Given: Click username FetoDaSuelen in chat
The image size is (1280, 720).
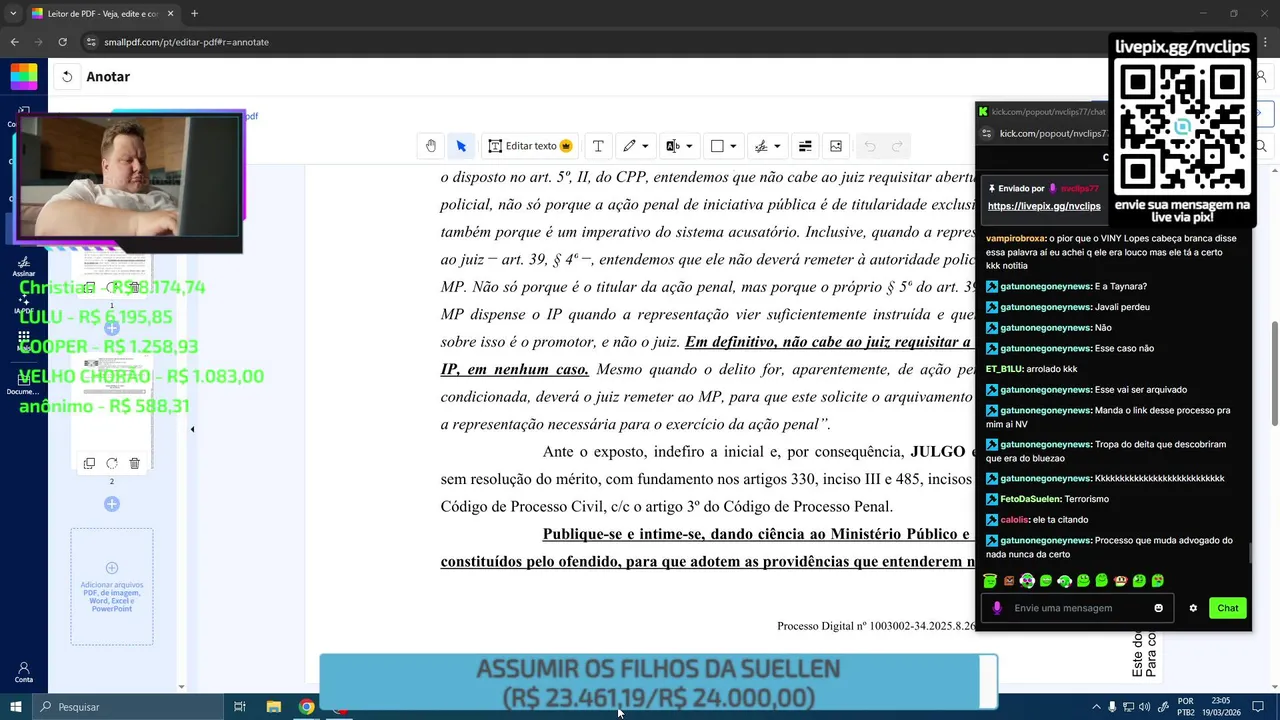Looking at the screenshot, I should (x=1030, y=499).
